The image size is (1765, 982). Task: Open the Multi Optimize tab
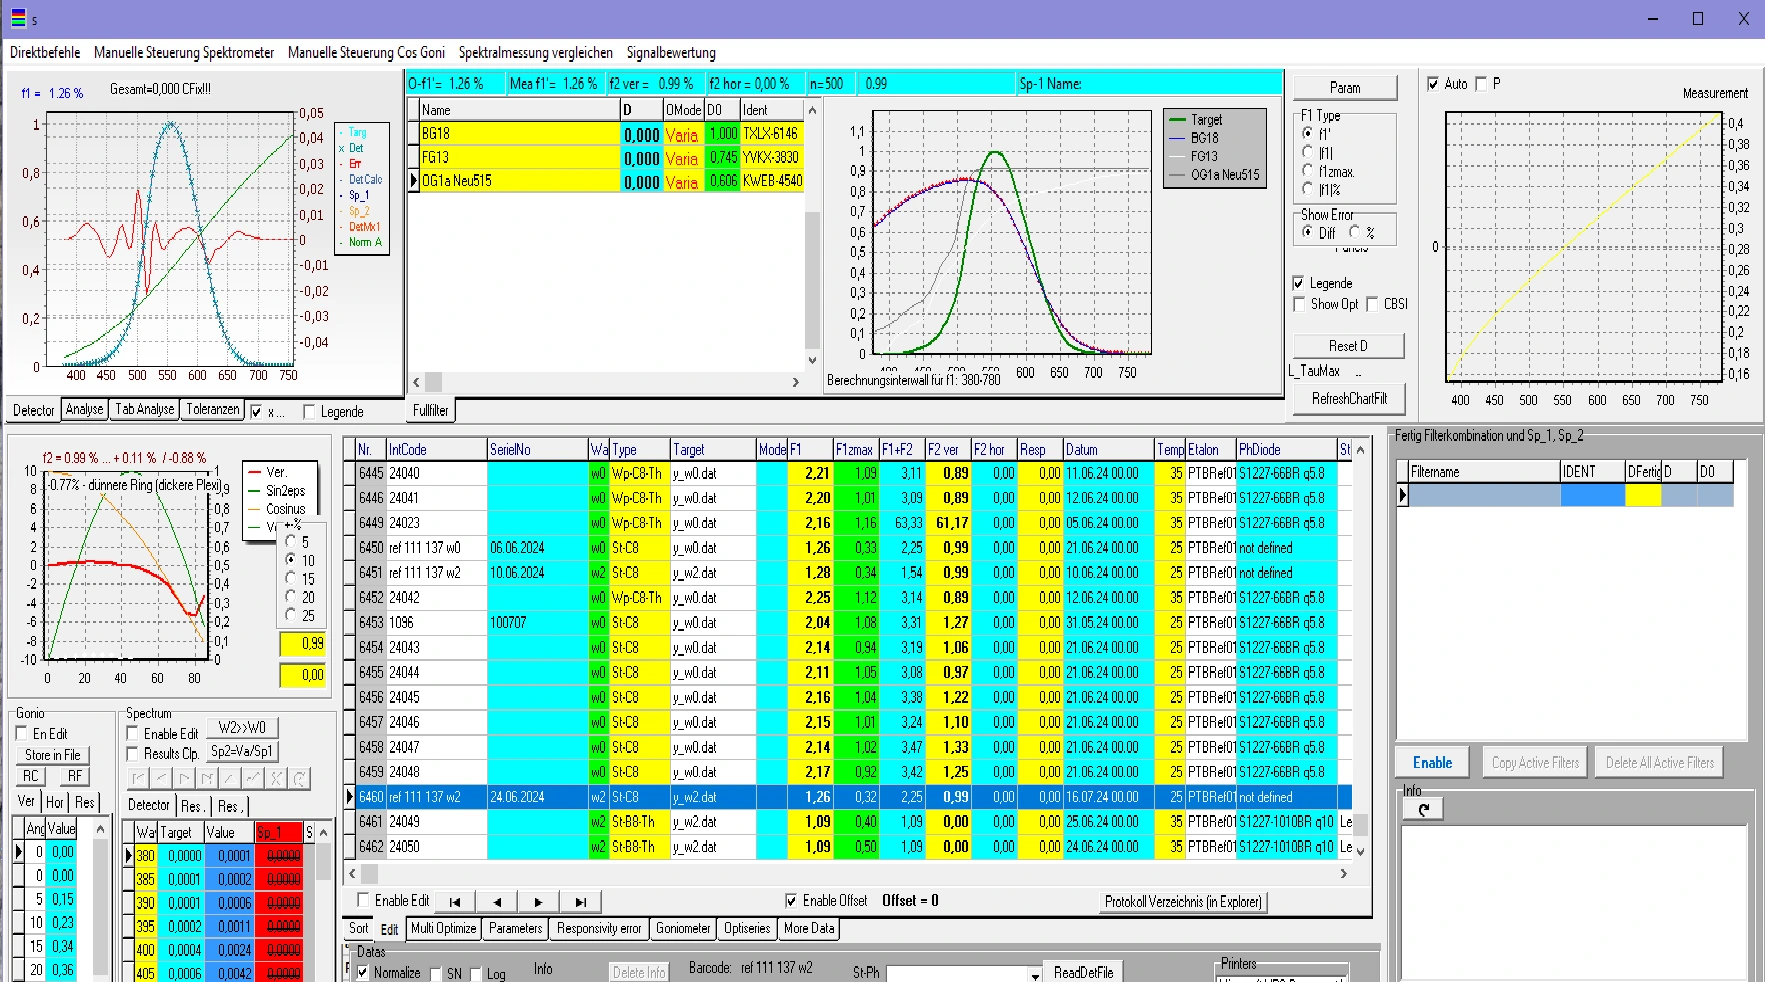(444, 928)
